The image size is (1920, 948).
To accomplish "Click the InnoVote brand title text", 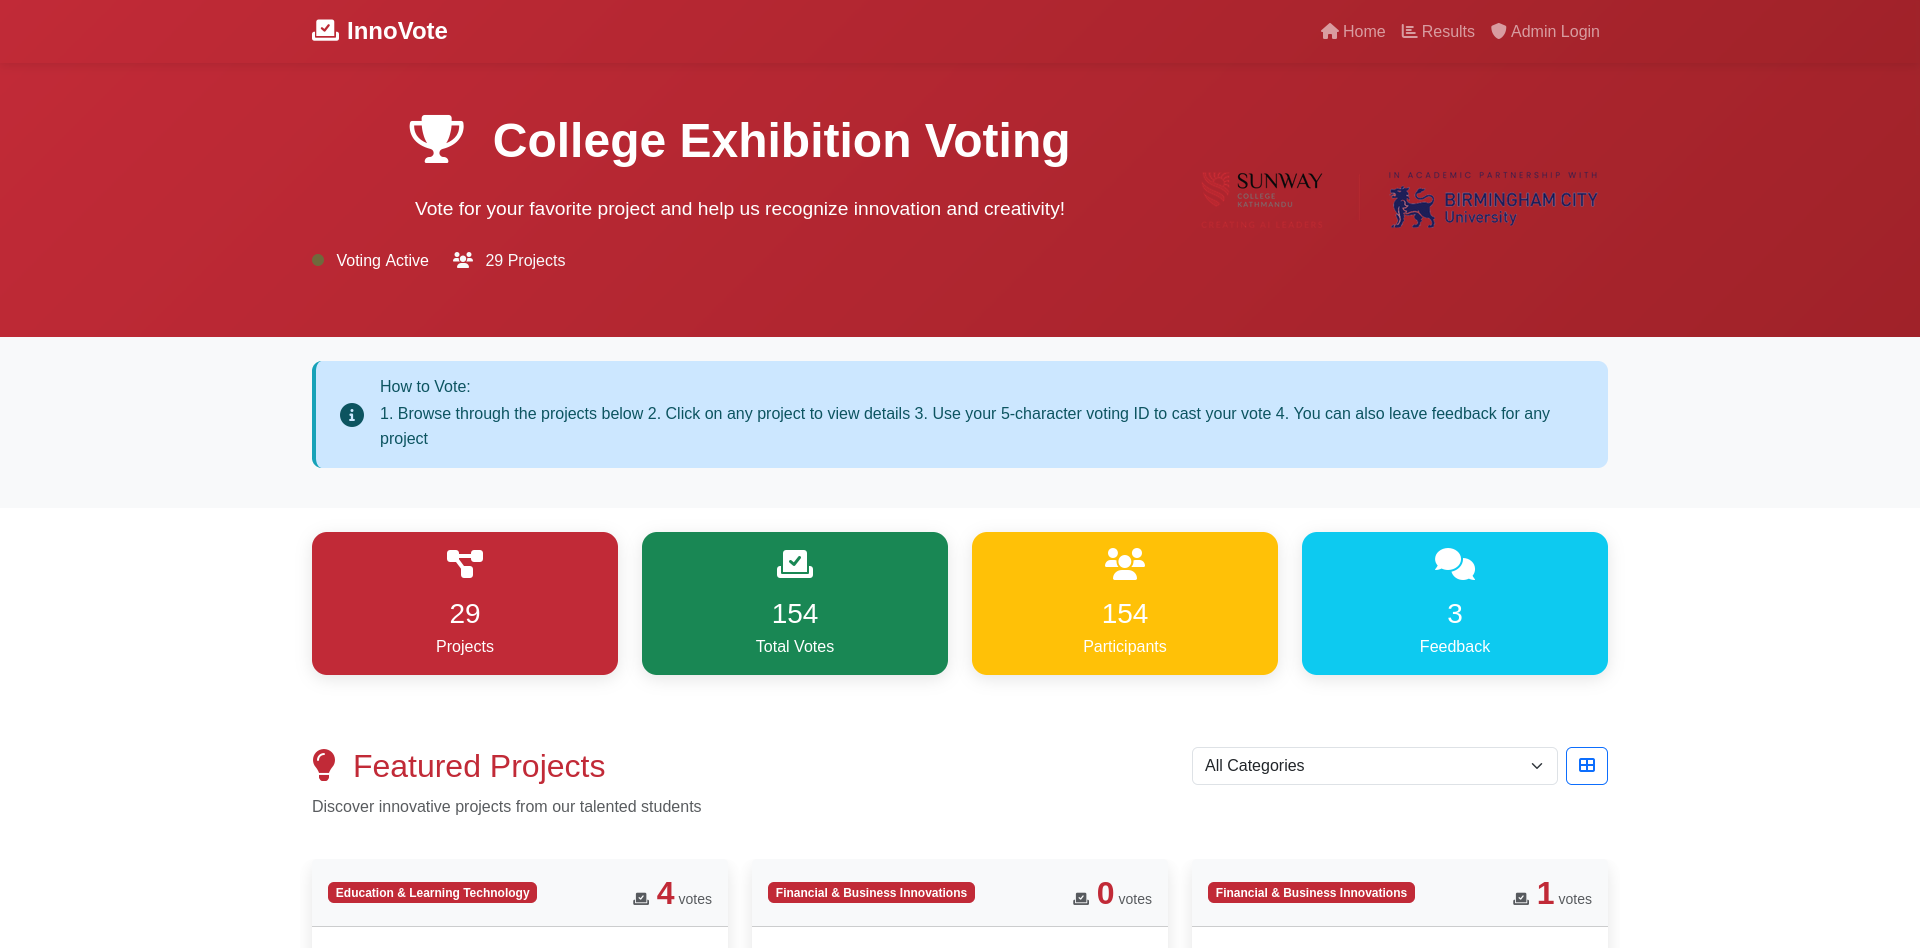I will tap(396, 30).
